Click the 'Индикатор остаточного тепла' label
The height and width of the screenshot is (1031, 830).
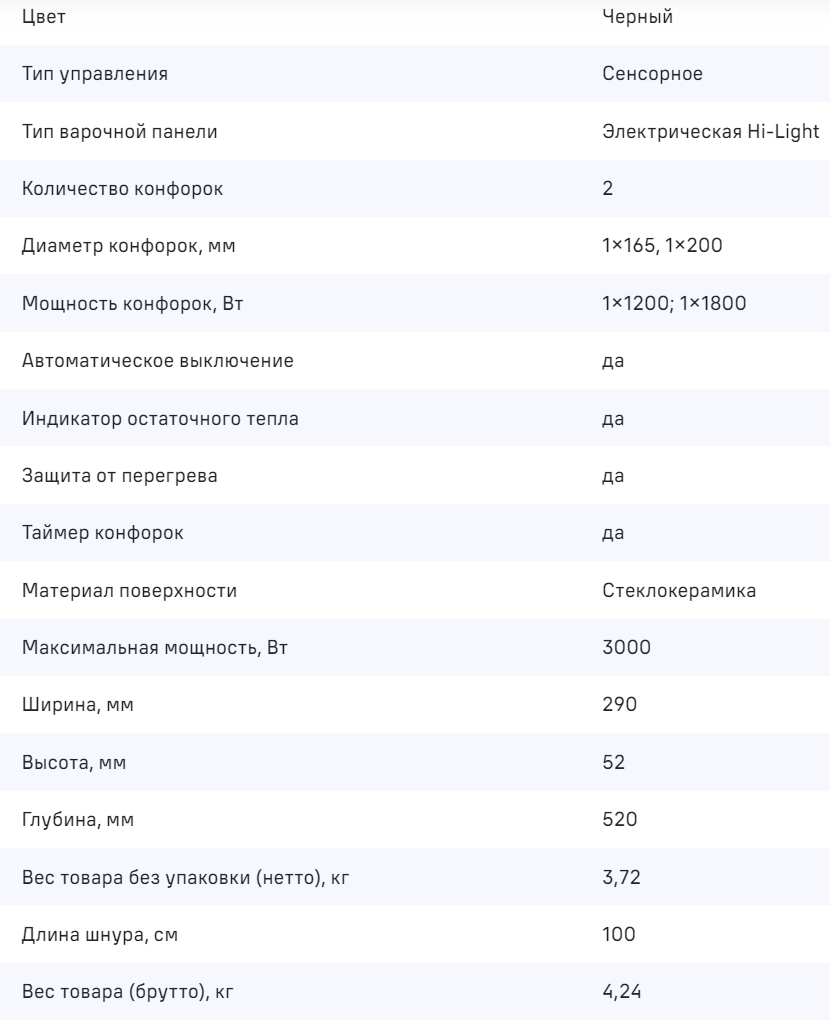pyautogui.click(x=160, y=419)
